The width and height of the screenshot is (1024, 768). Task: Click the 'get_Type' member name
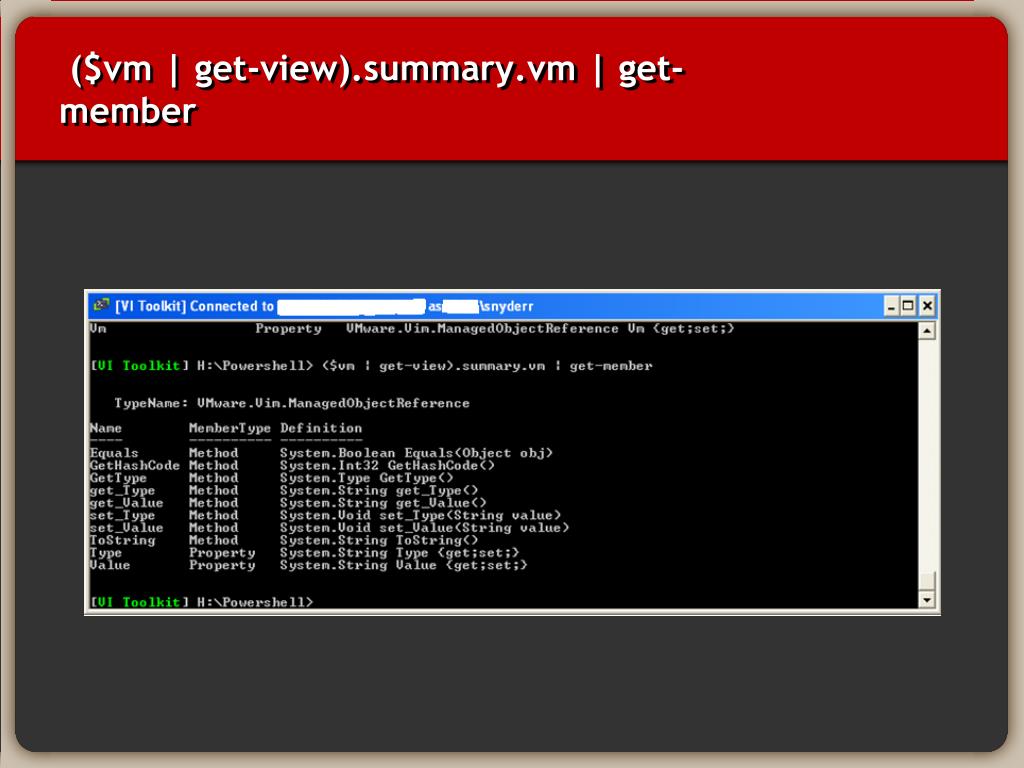click(122, 490)
